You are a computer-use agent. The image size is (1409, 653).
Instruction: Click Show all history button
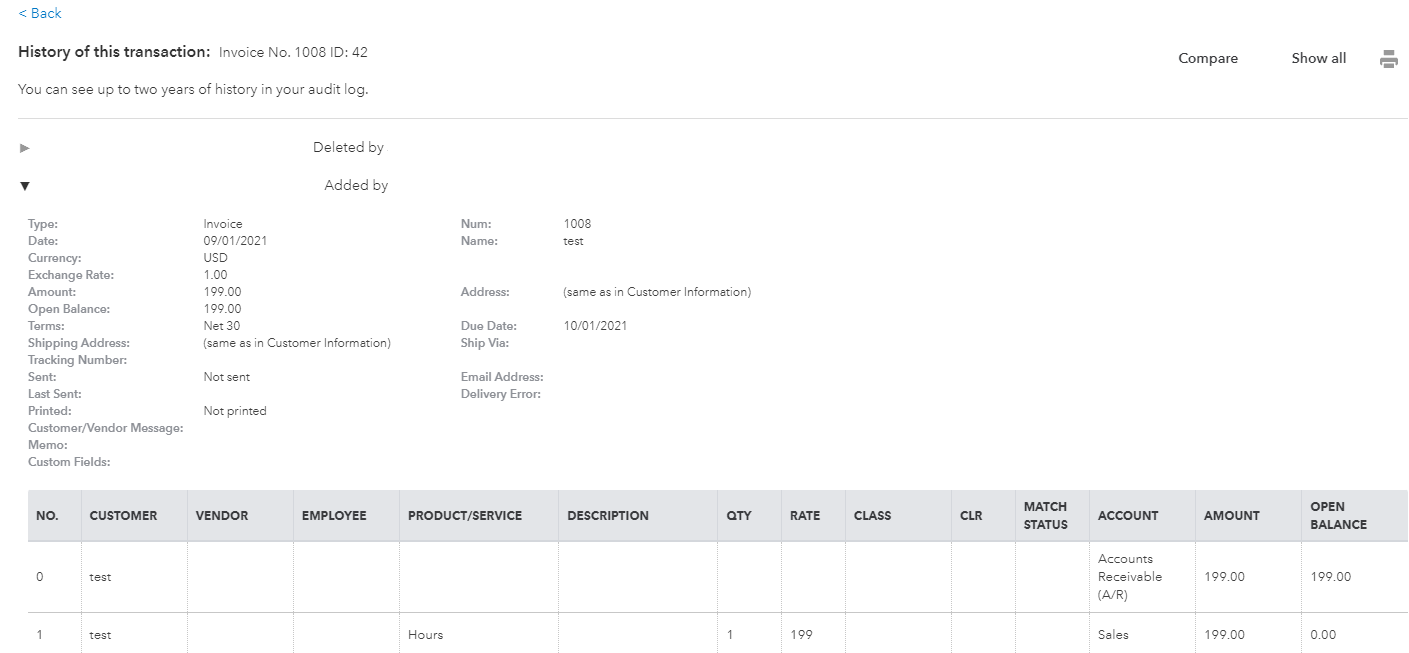pos(1318,58)
